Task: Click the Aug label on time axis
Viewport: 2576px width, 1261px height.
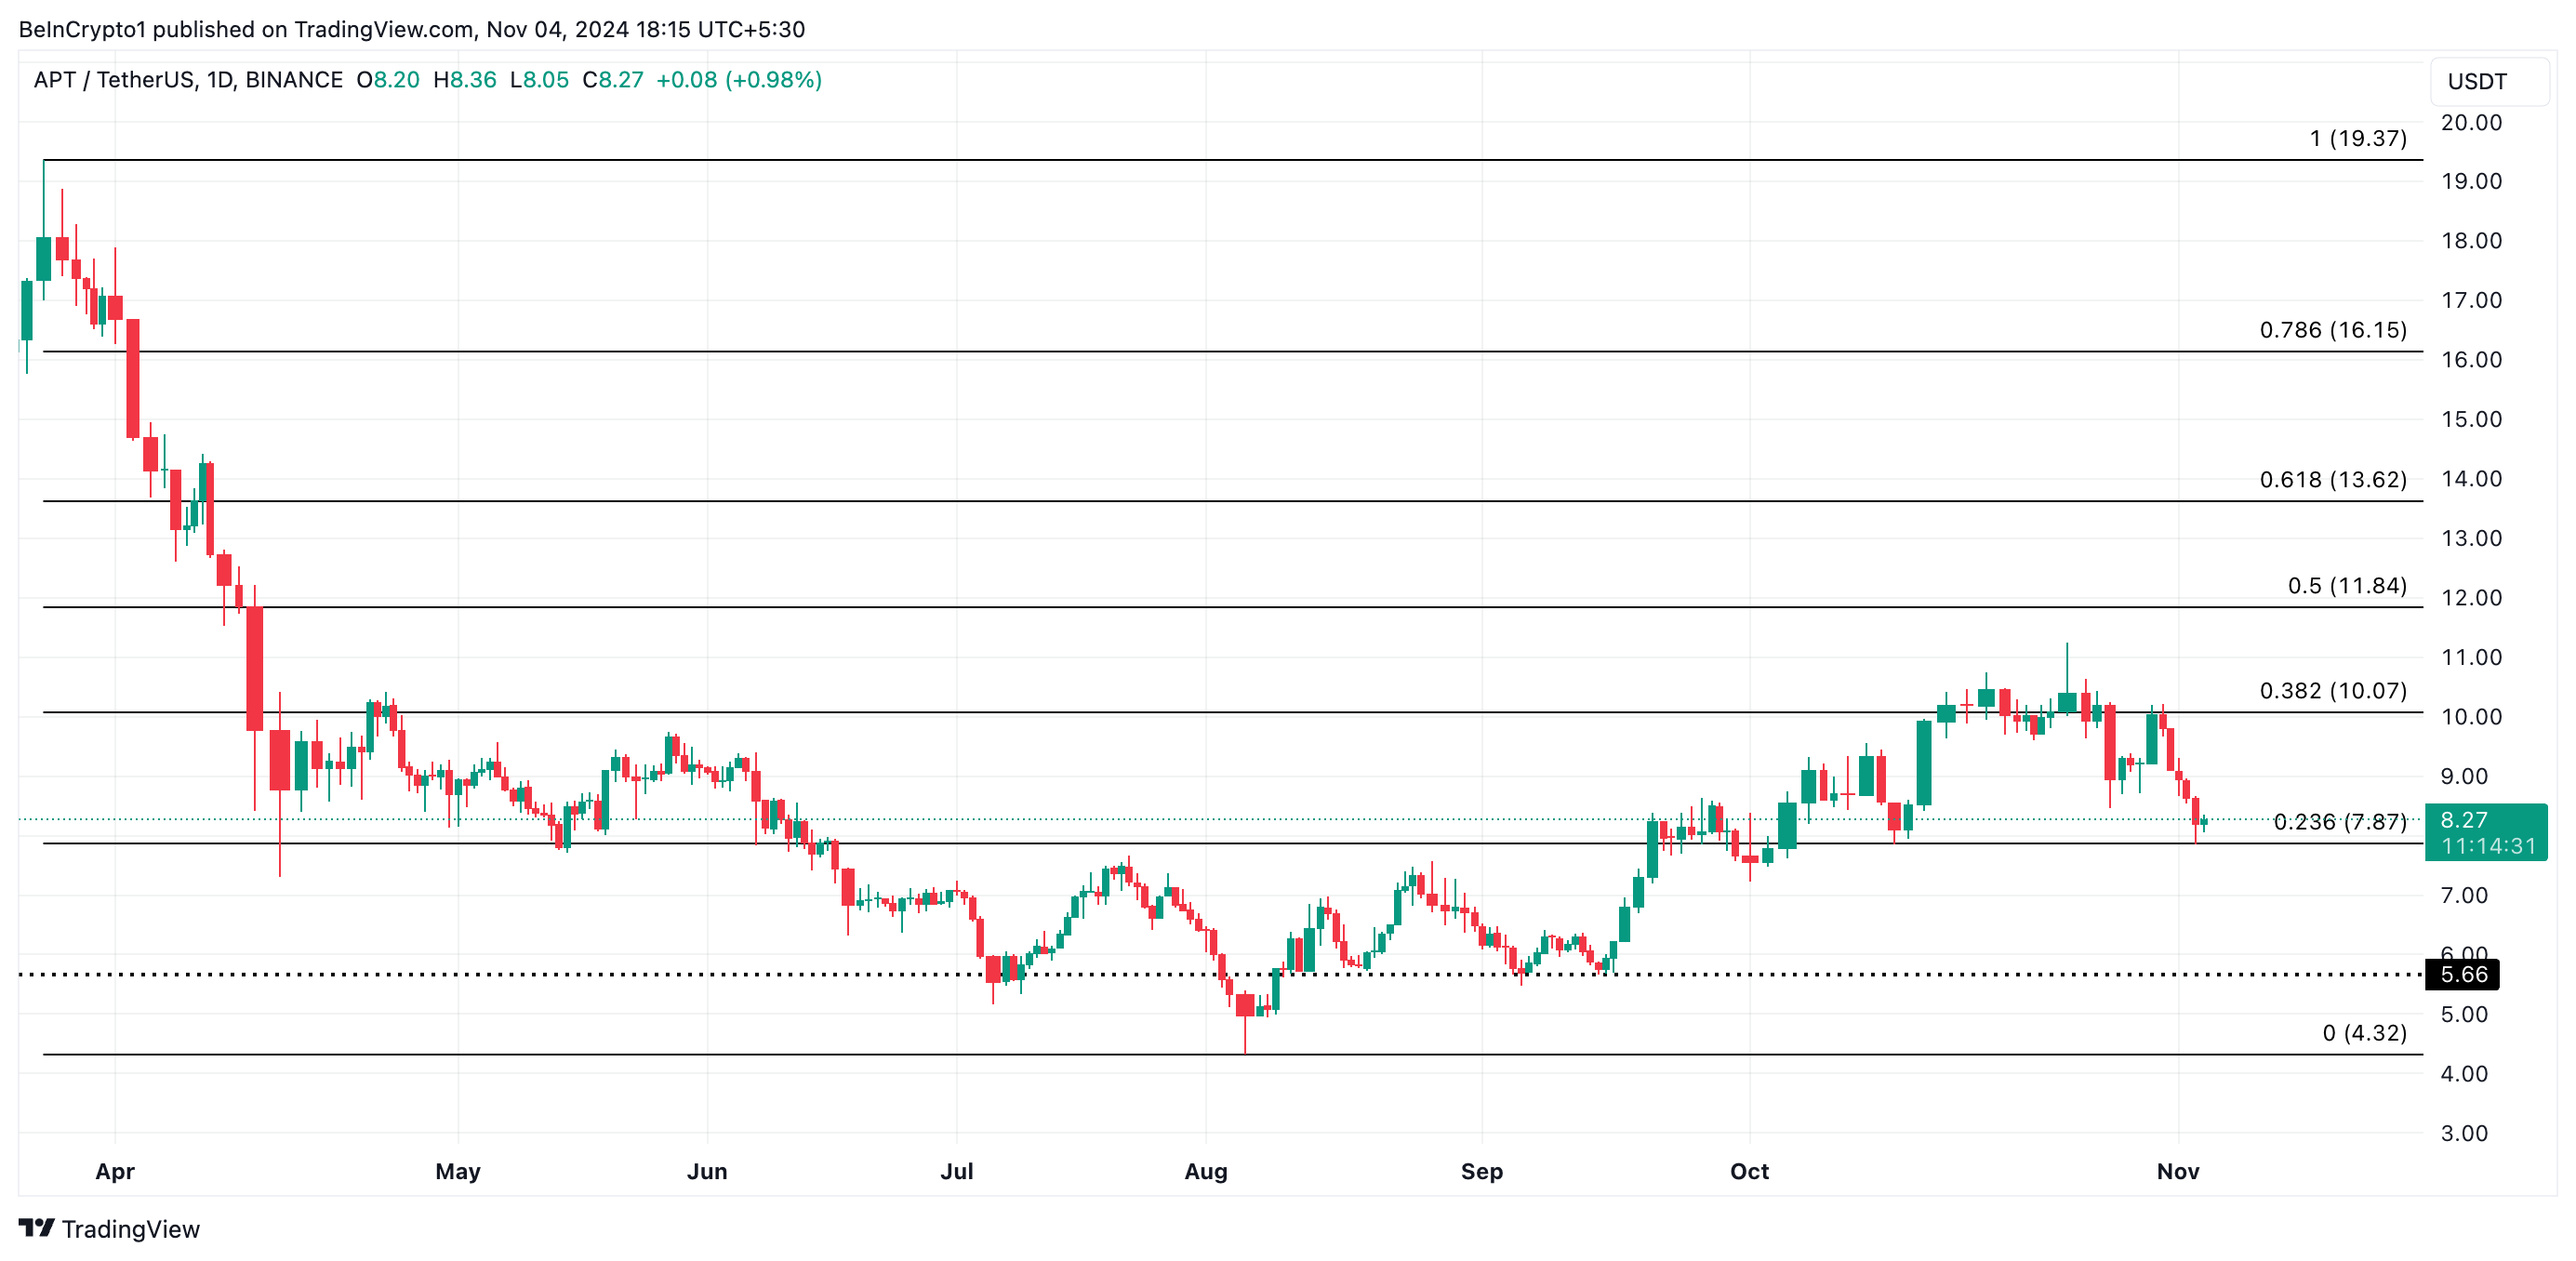Action: pos(1205,1171)
